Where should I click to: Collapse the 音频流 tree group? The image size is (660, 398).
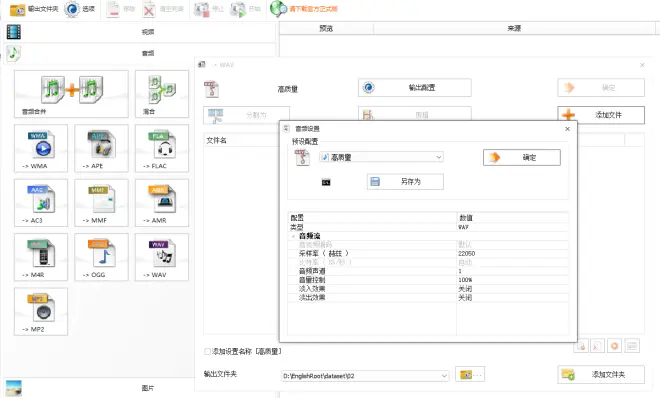293,236
